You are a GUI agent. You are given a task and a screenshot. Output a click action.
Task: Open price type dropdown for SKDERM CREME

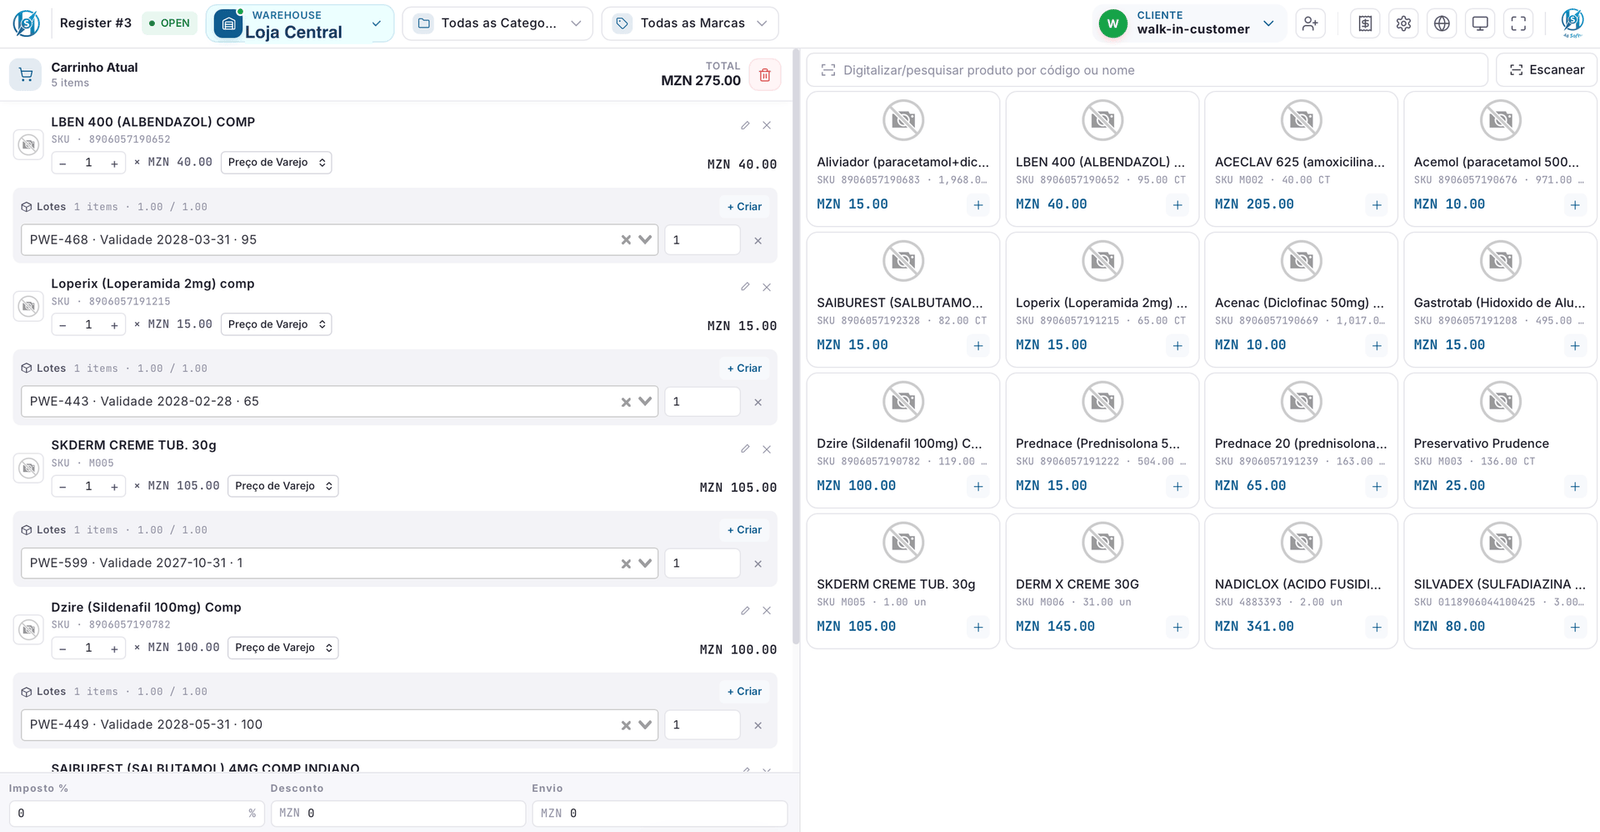283,486
